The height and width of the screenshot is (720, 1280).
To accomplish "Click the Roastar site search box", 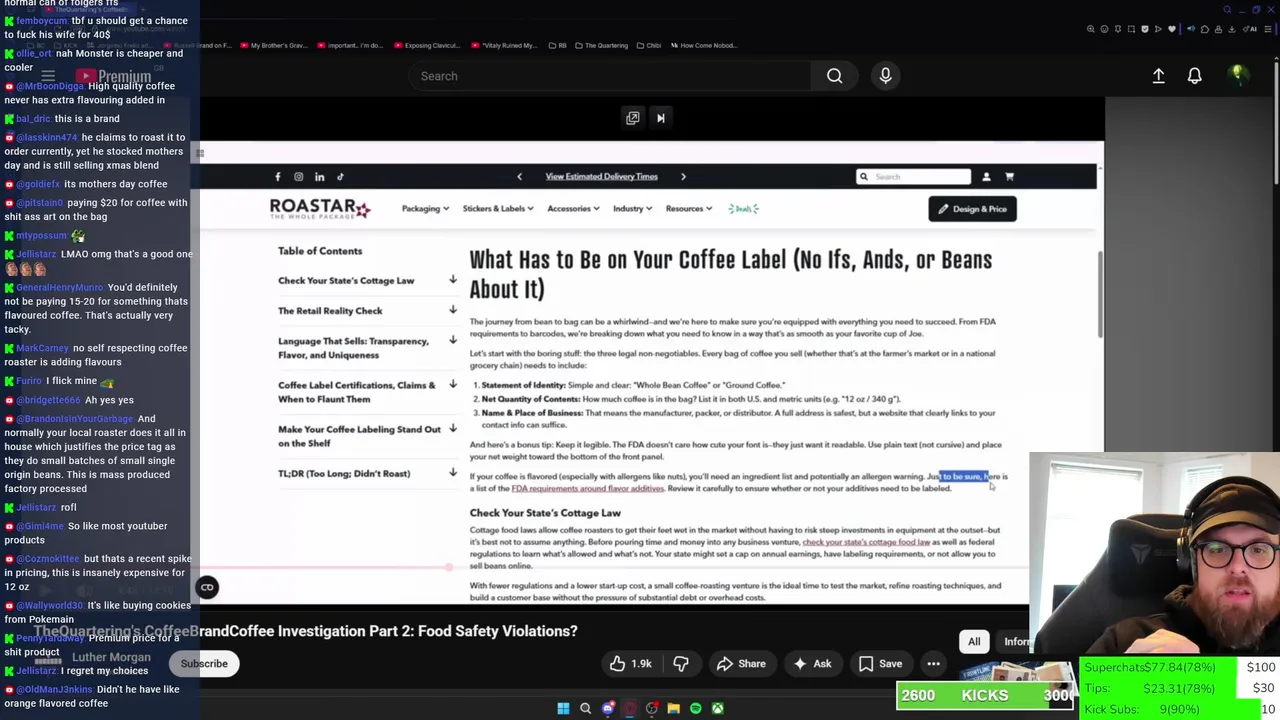I will 913,177.
